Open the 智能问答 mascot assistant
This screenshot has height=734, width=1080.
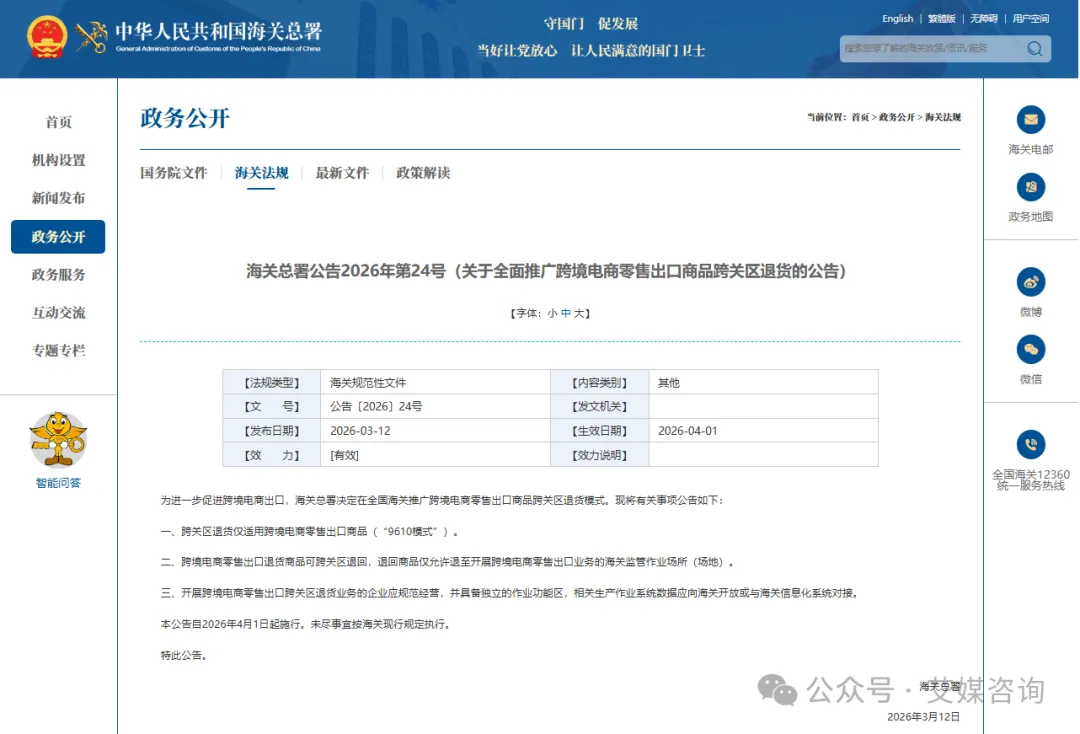(x=57, y=440)
